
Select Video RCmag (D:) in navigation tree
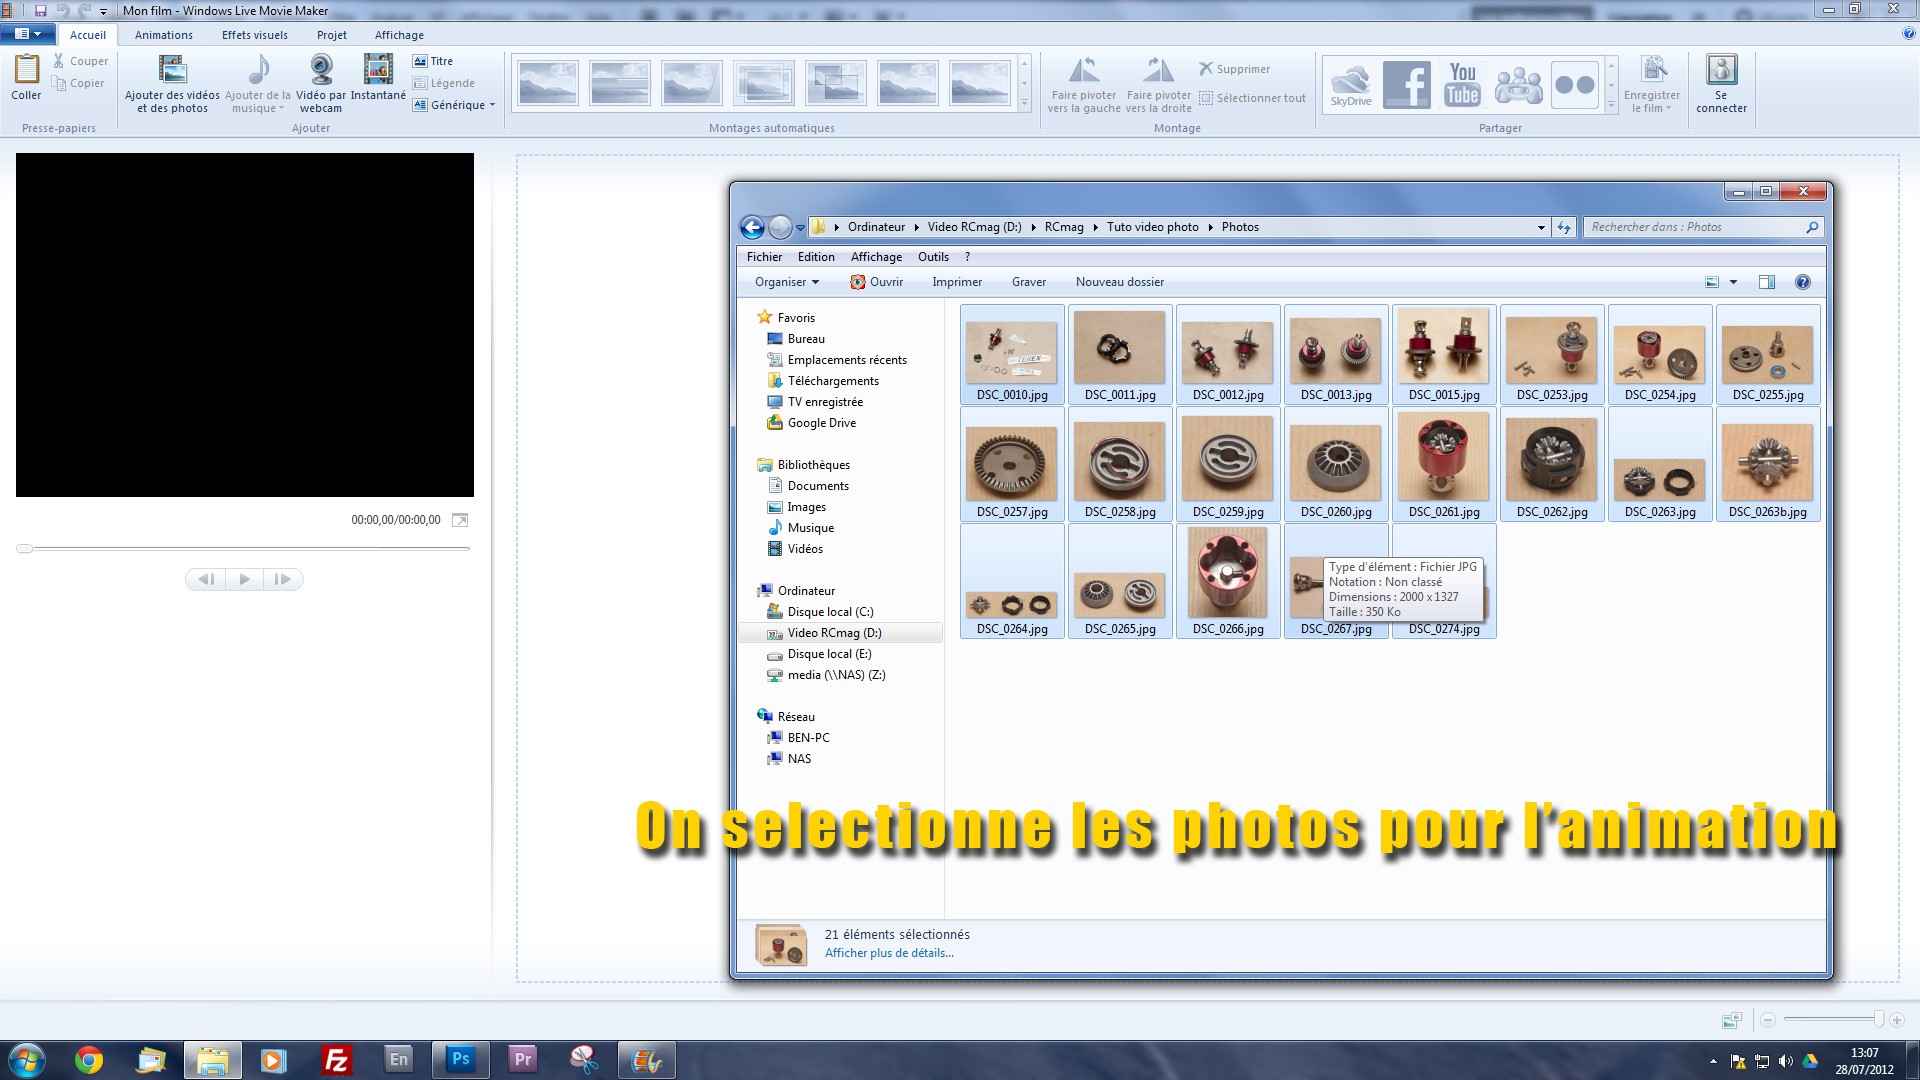coord(834,633)
